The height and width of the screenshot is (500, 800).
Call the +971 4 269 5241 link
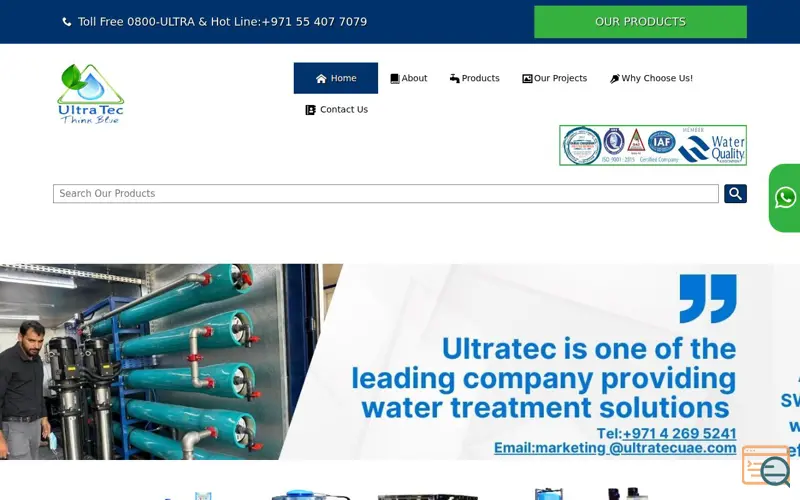click(679, 433)
